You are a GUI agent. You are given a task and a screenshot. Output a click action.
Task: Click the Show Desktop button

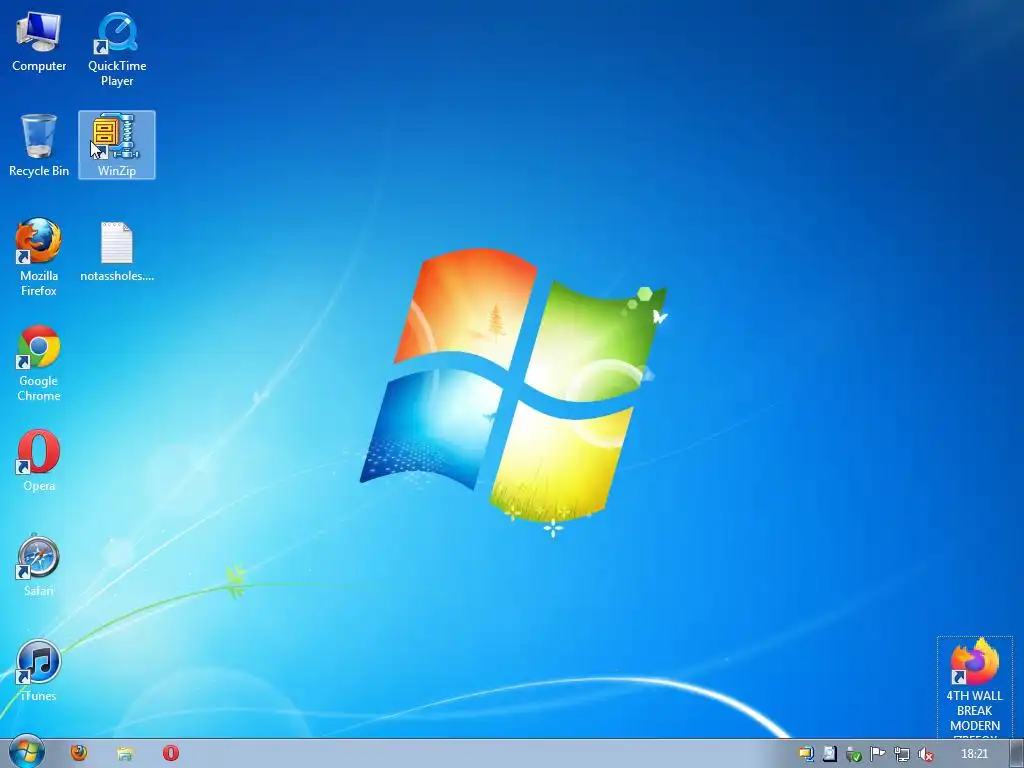point(1017,754)
